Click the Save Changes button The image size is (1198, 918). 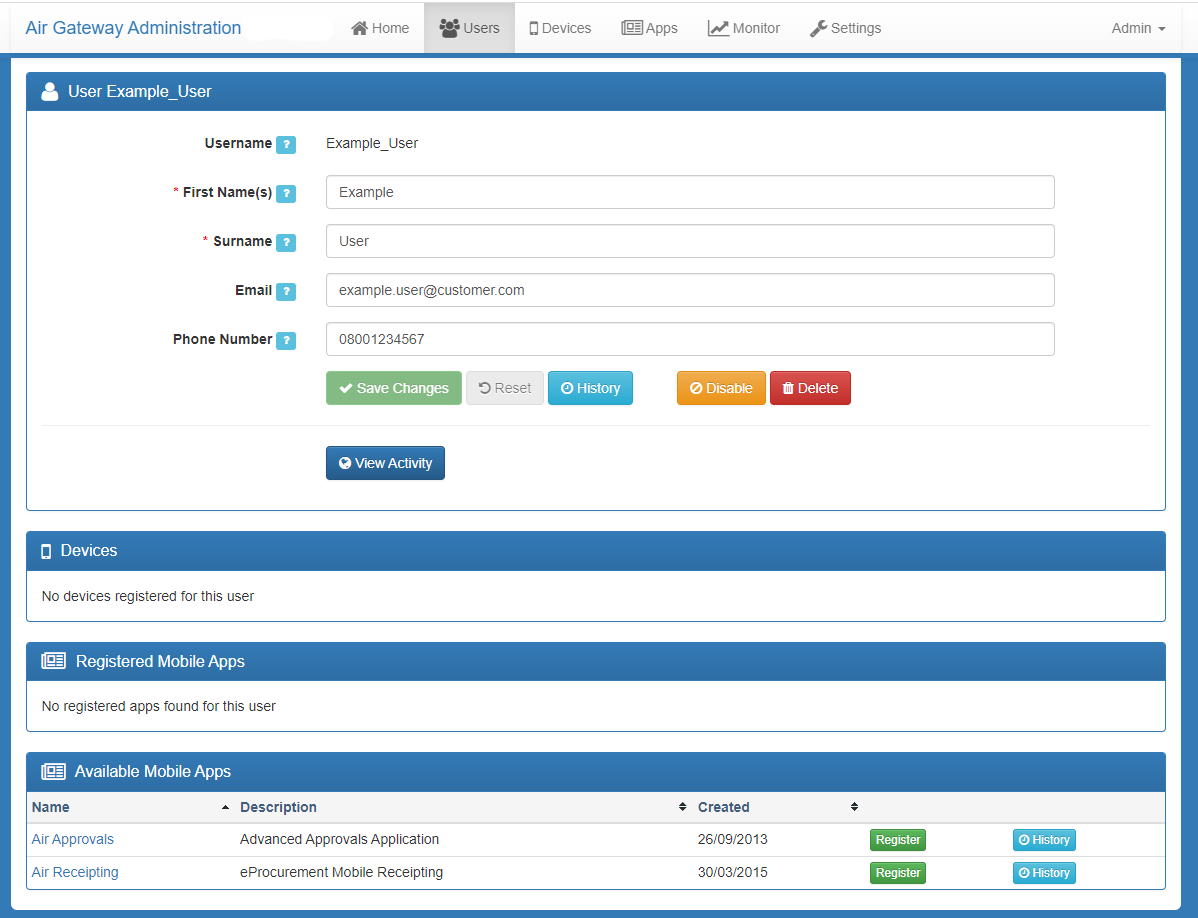click(x=393, y=388)
